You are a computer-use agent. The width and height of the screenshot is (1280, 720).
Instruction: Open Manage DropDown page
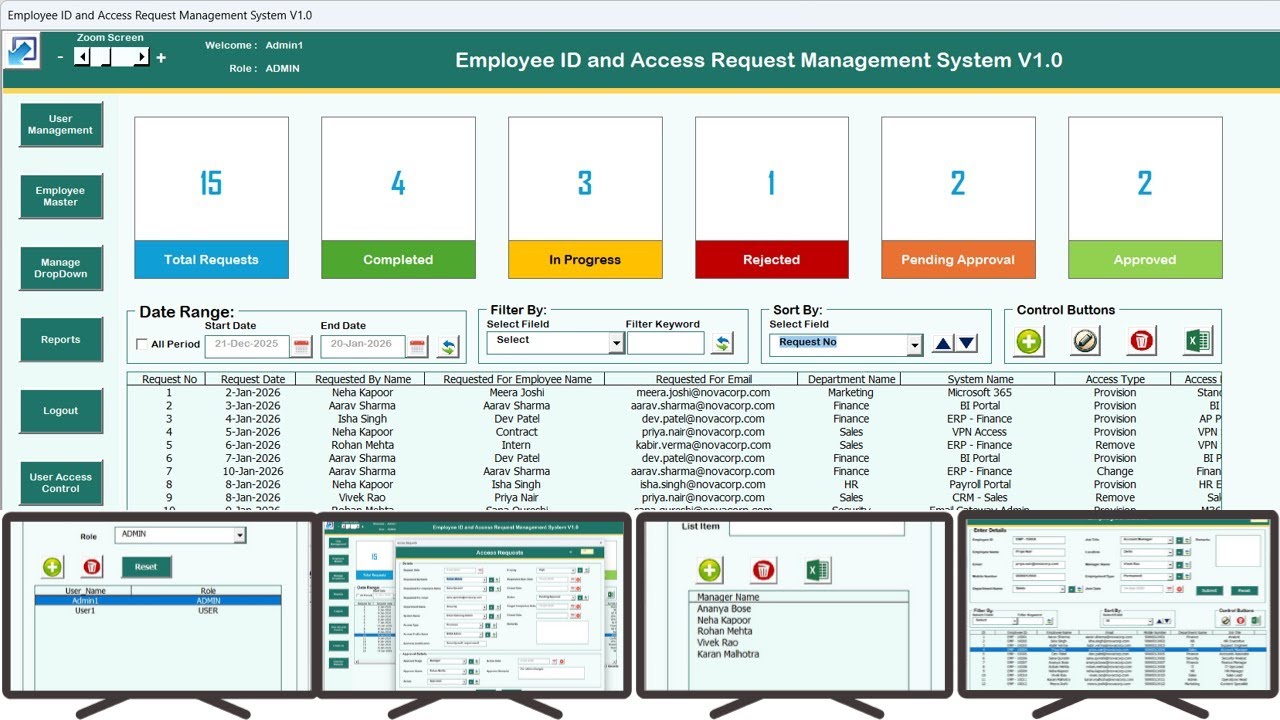click(x=61, y=268)
